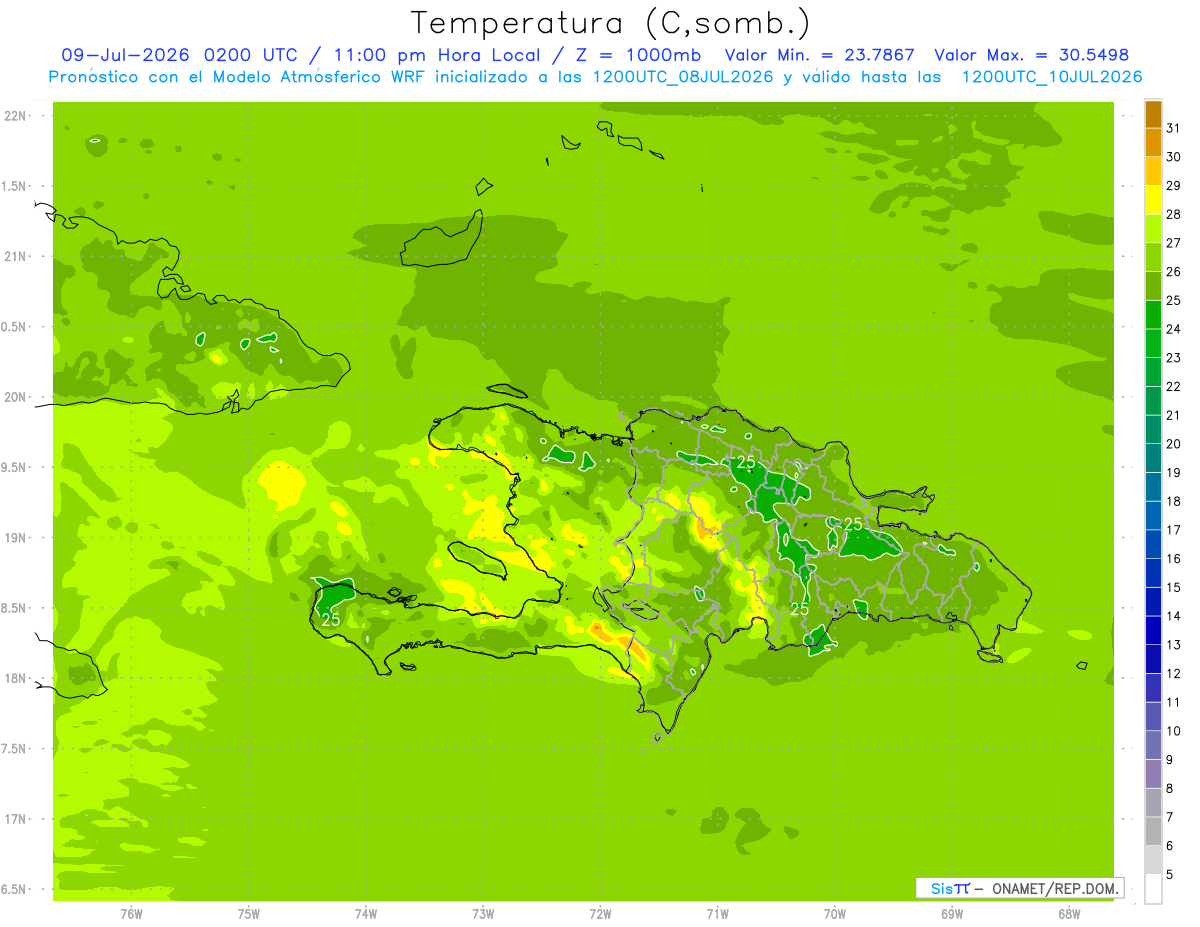Pick the dark blue legend swatch between 13 and 14
Viewport: 1200px width, 927px height.
[x=1153, y=630]
